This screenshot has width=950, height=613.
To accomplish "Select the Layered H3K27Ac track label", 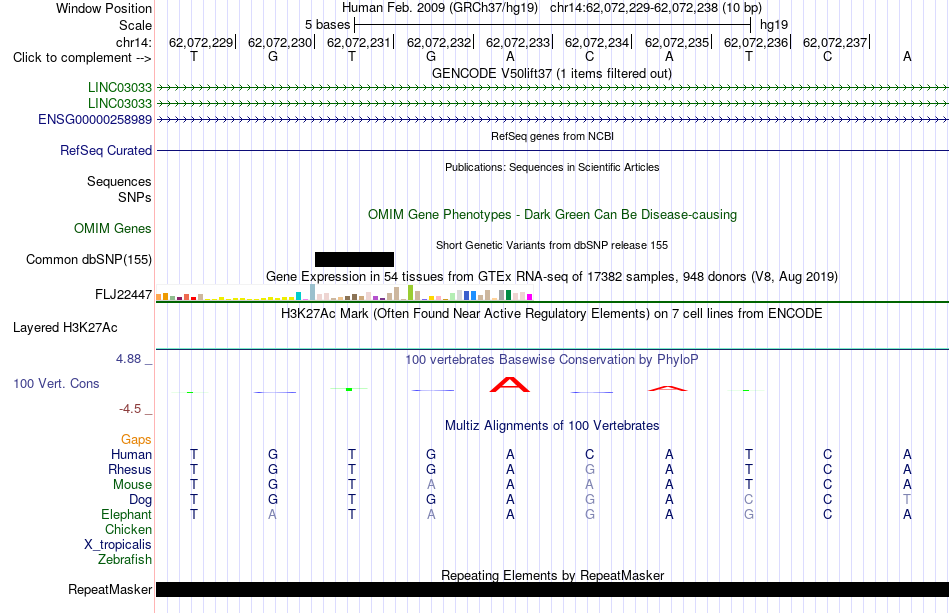I will [x=65, y=328].
